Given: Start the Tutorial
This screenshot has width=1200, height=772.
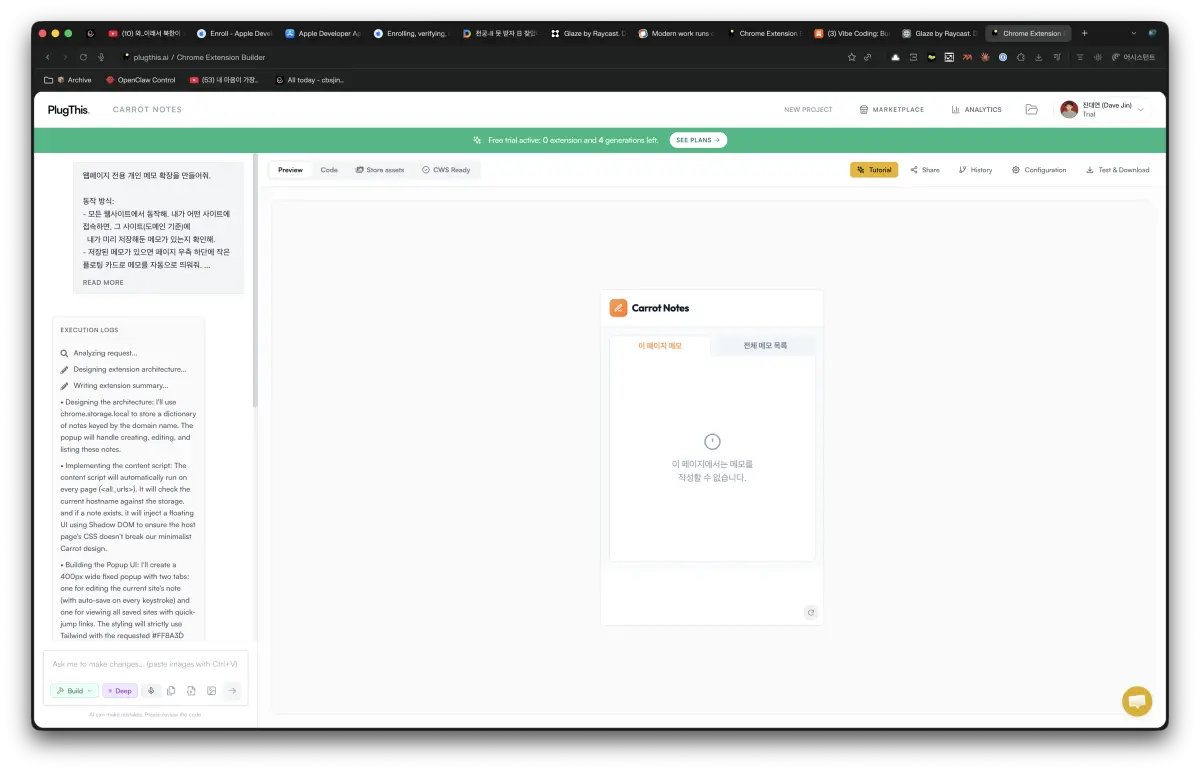Looking at the screenshot, I should 874,170.
